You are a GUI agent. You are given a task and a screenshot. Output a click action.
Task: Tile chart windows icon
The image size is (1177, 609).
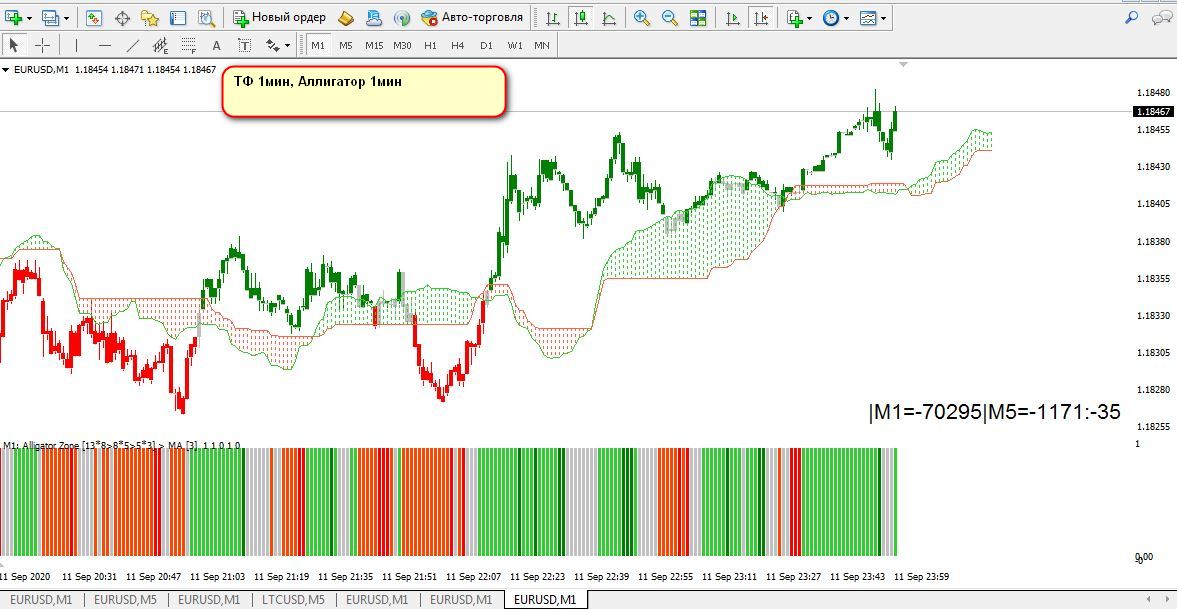pos(698,17)
